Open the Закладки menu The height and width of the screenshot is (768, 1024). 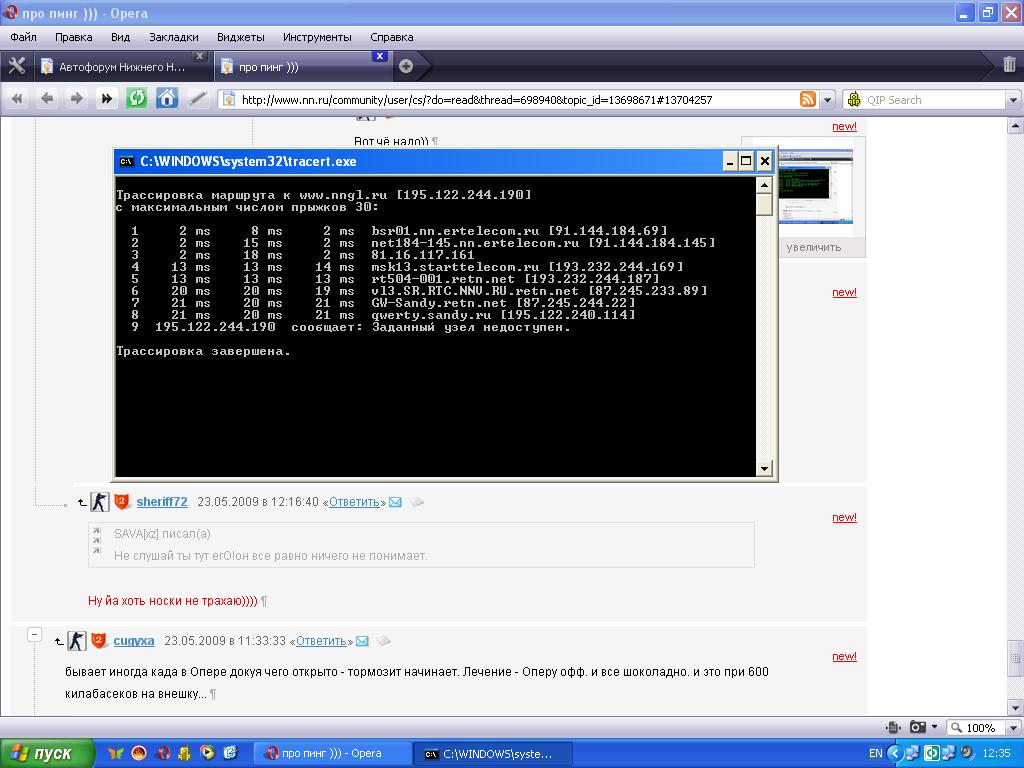[x=173, y=37]
